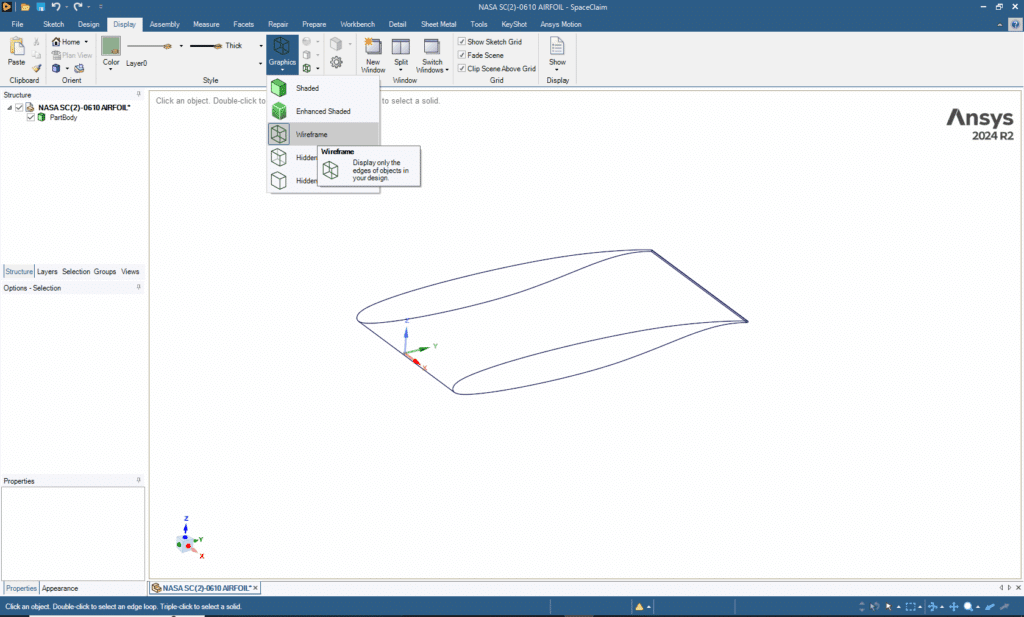Open the KeyShot menu tab
The image size is (1024, 617).
(x=514, y=24)
